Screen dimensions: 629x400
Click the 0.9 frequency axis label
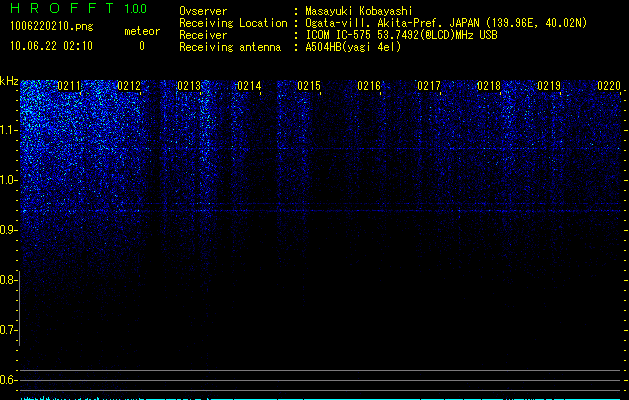tap(9, 230)
